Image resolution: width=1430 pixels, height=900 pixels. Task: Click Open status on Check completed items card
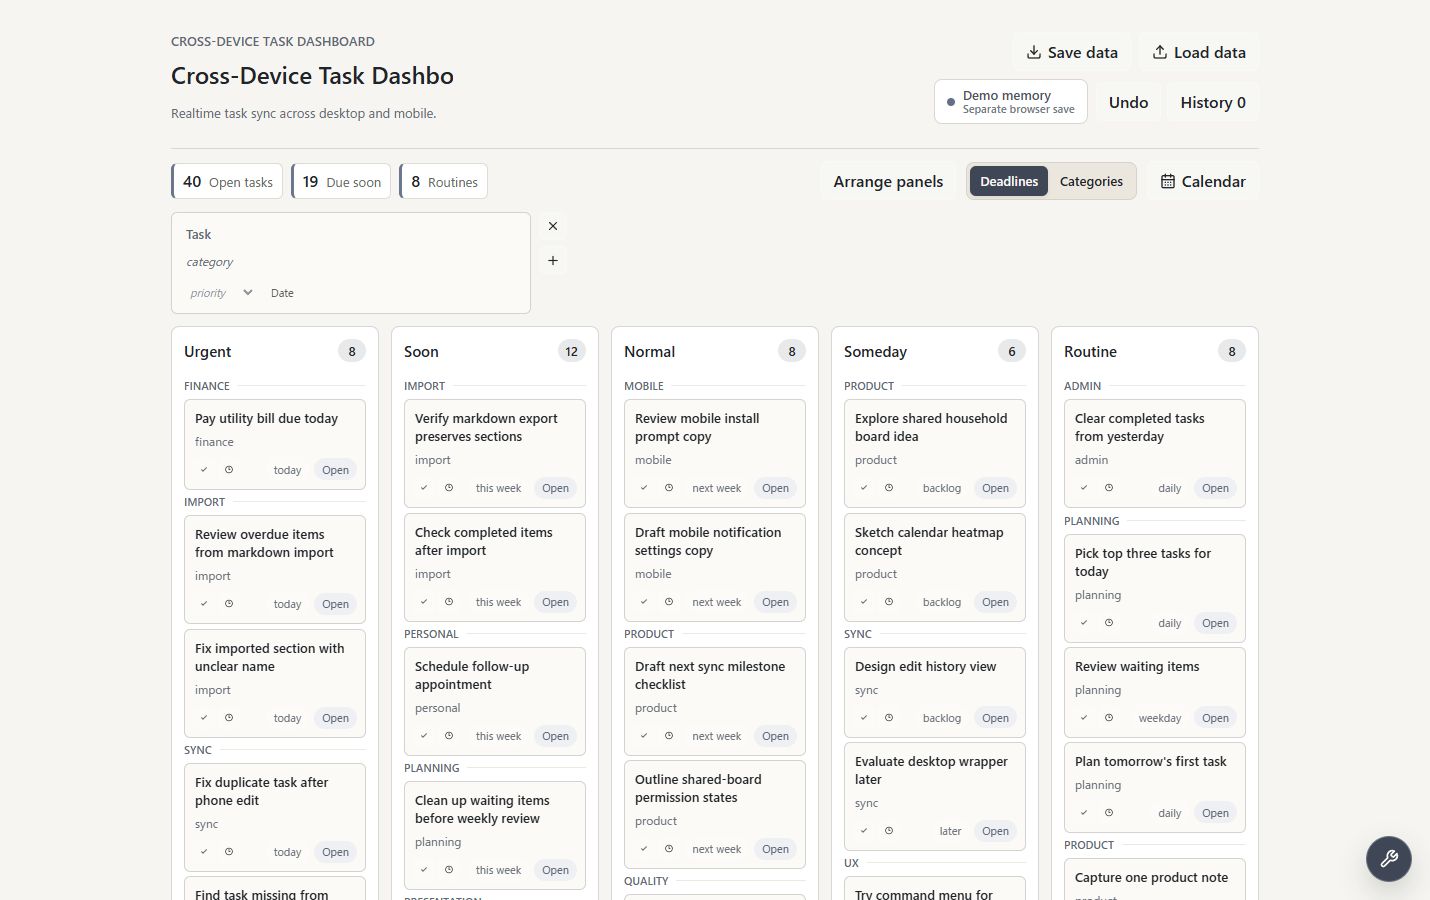[x=555, y=602]
